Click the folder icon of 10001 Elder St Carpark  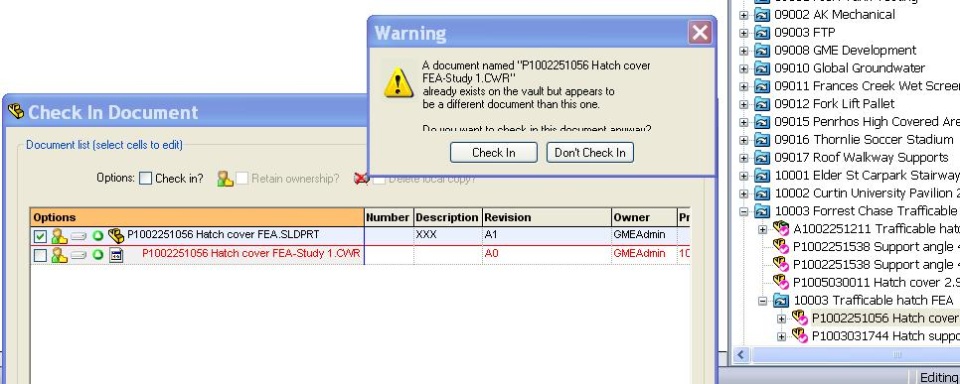[762, 176]
